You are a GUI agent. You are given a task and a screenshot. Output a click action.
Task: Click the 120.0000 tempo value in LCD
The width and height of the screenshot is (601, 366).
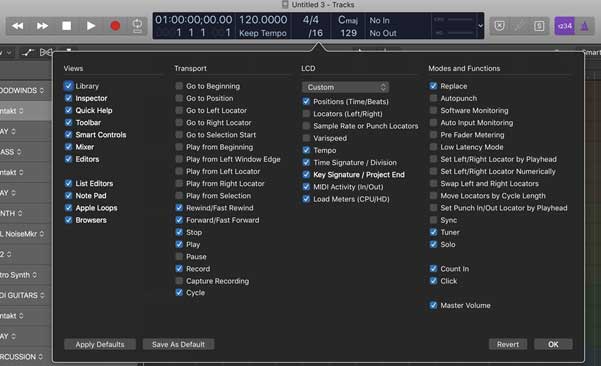click(x=263, y=20)
